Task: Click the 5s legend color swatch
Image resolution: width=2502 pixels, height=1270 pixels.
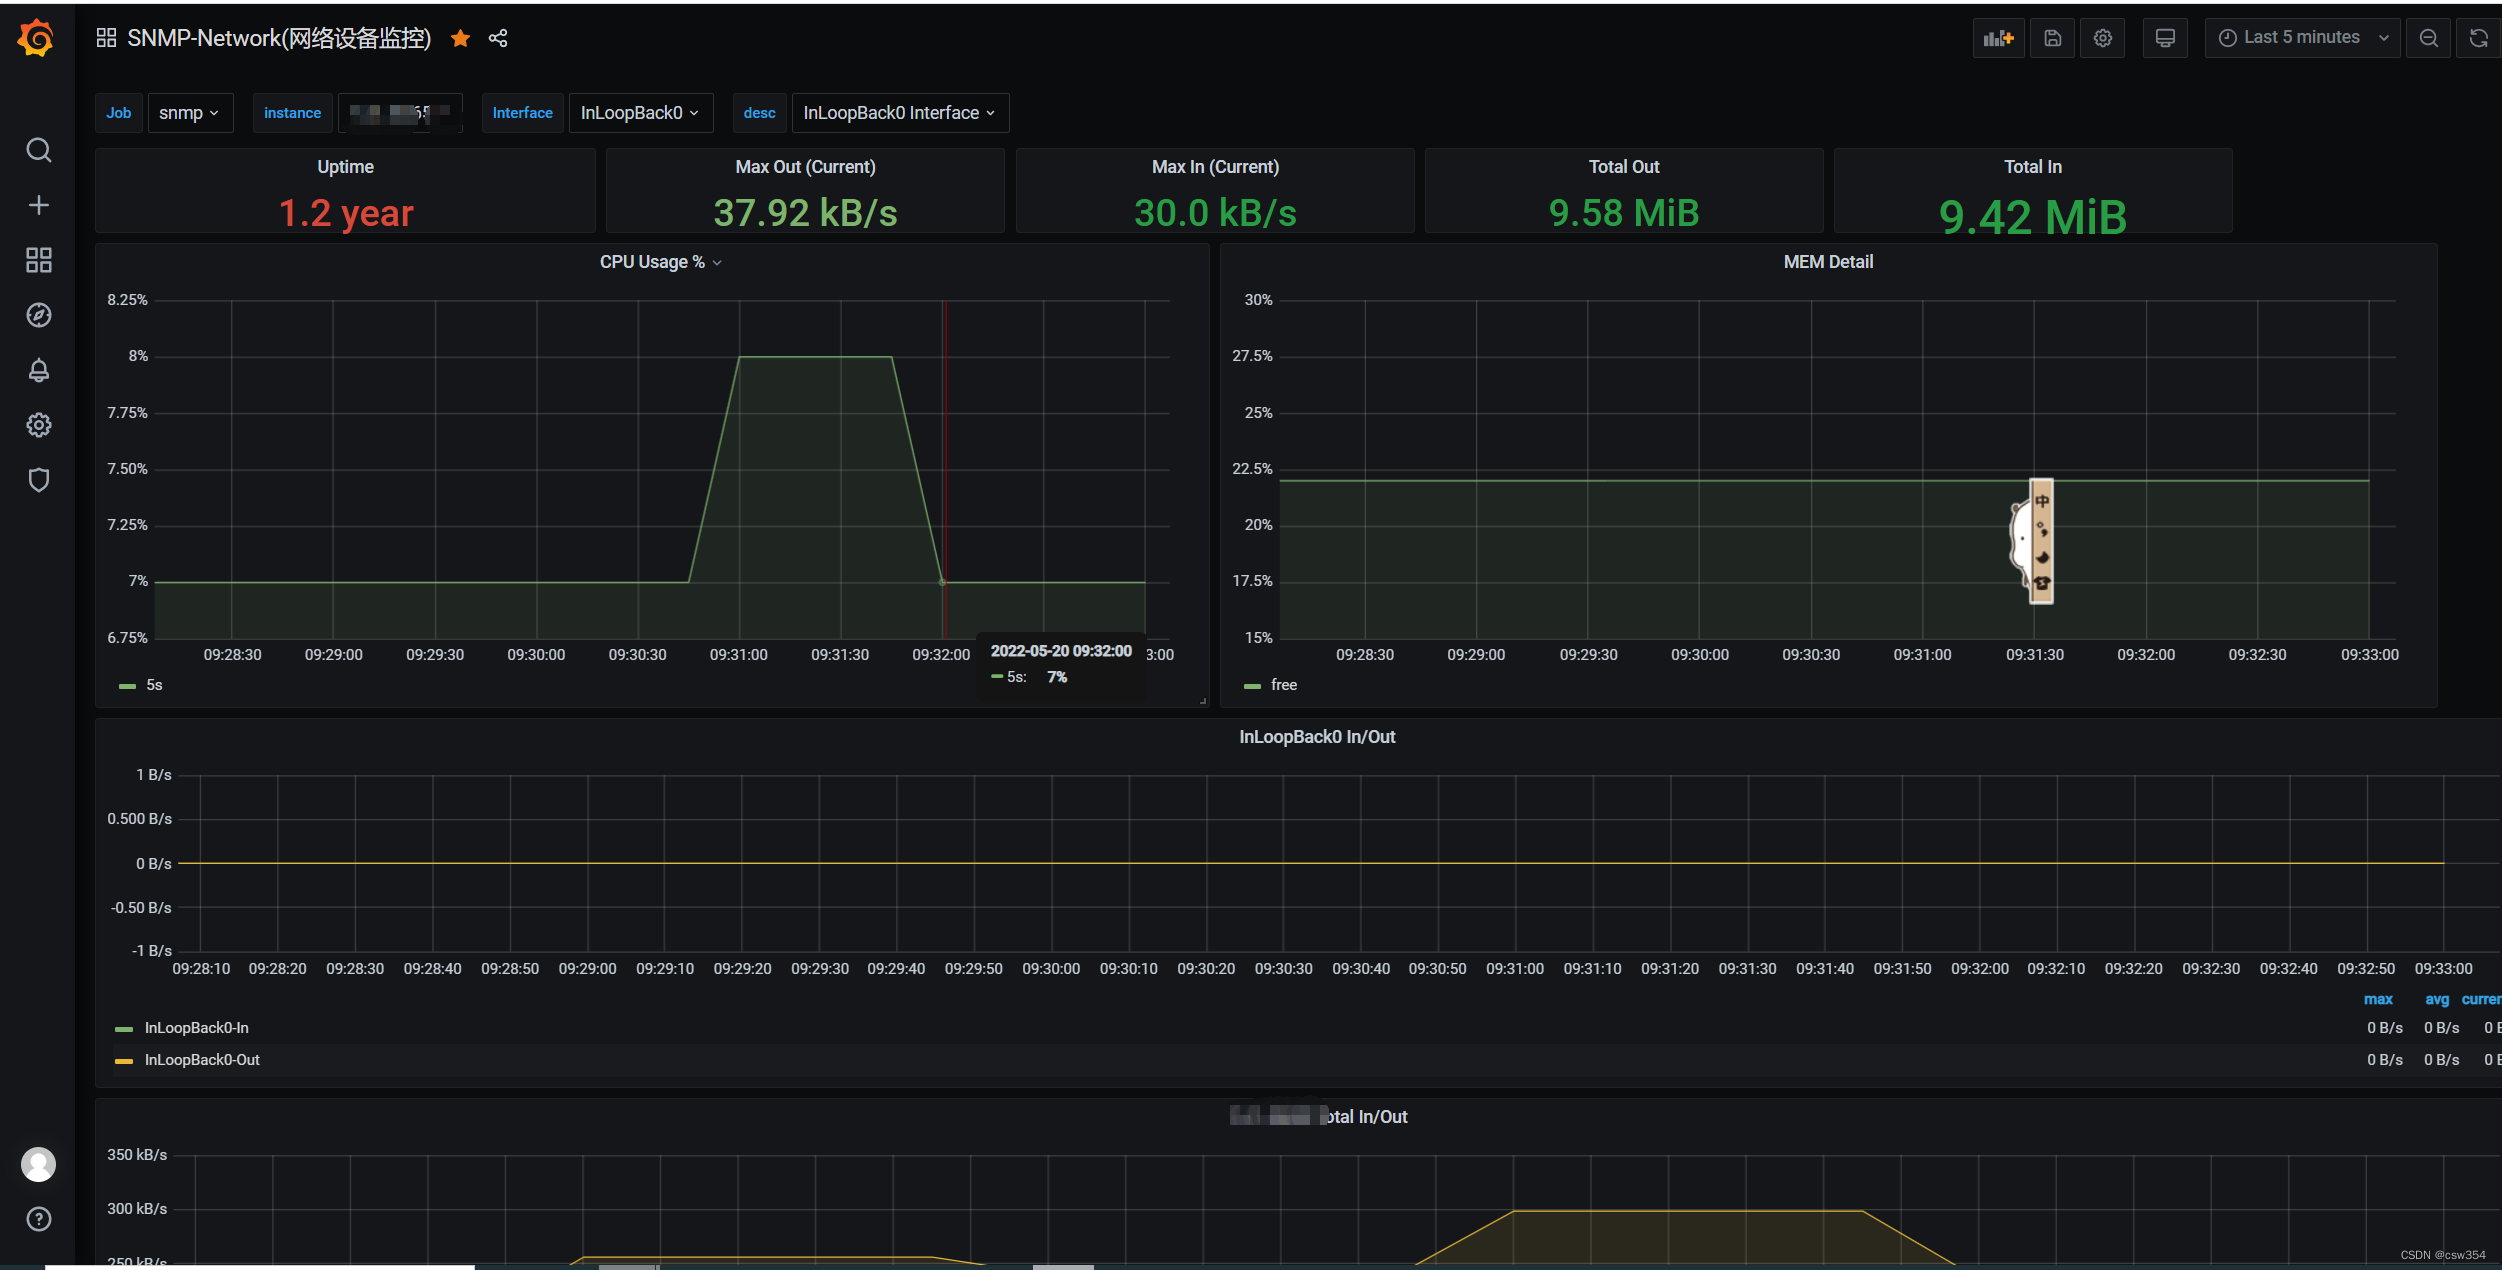Action: (127, 686)
